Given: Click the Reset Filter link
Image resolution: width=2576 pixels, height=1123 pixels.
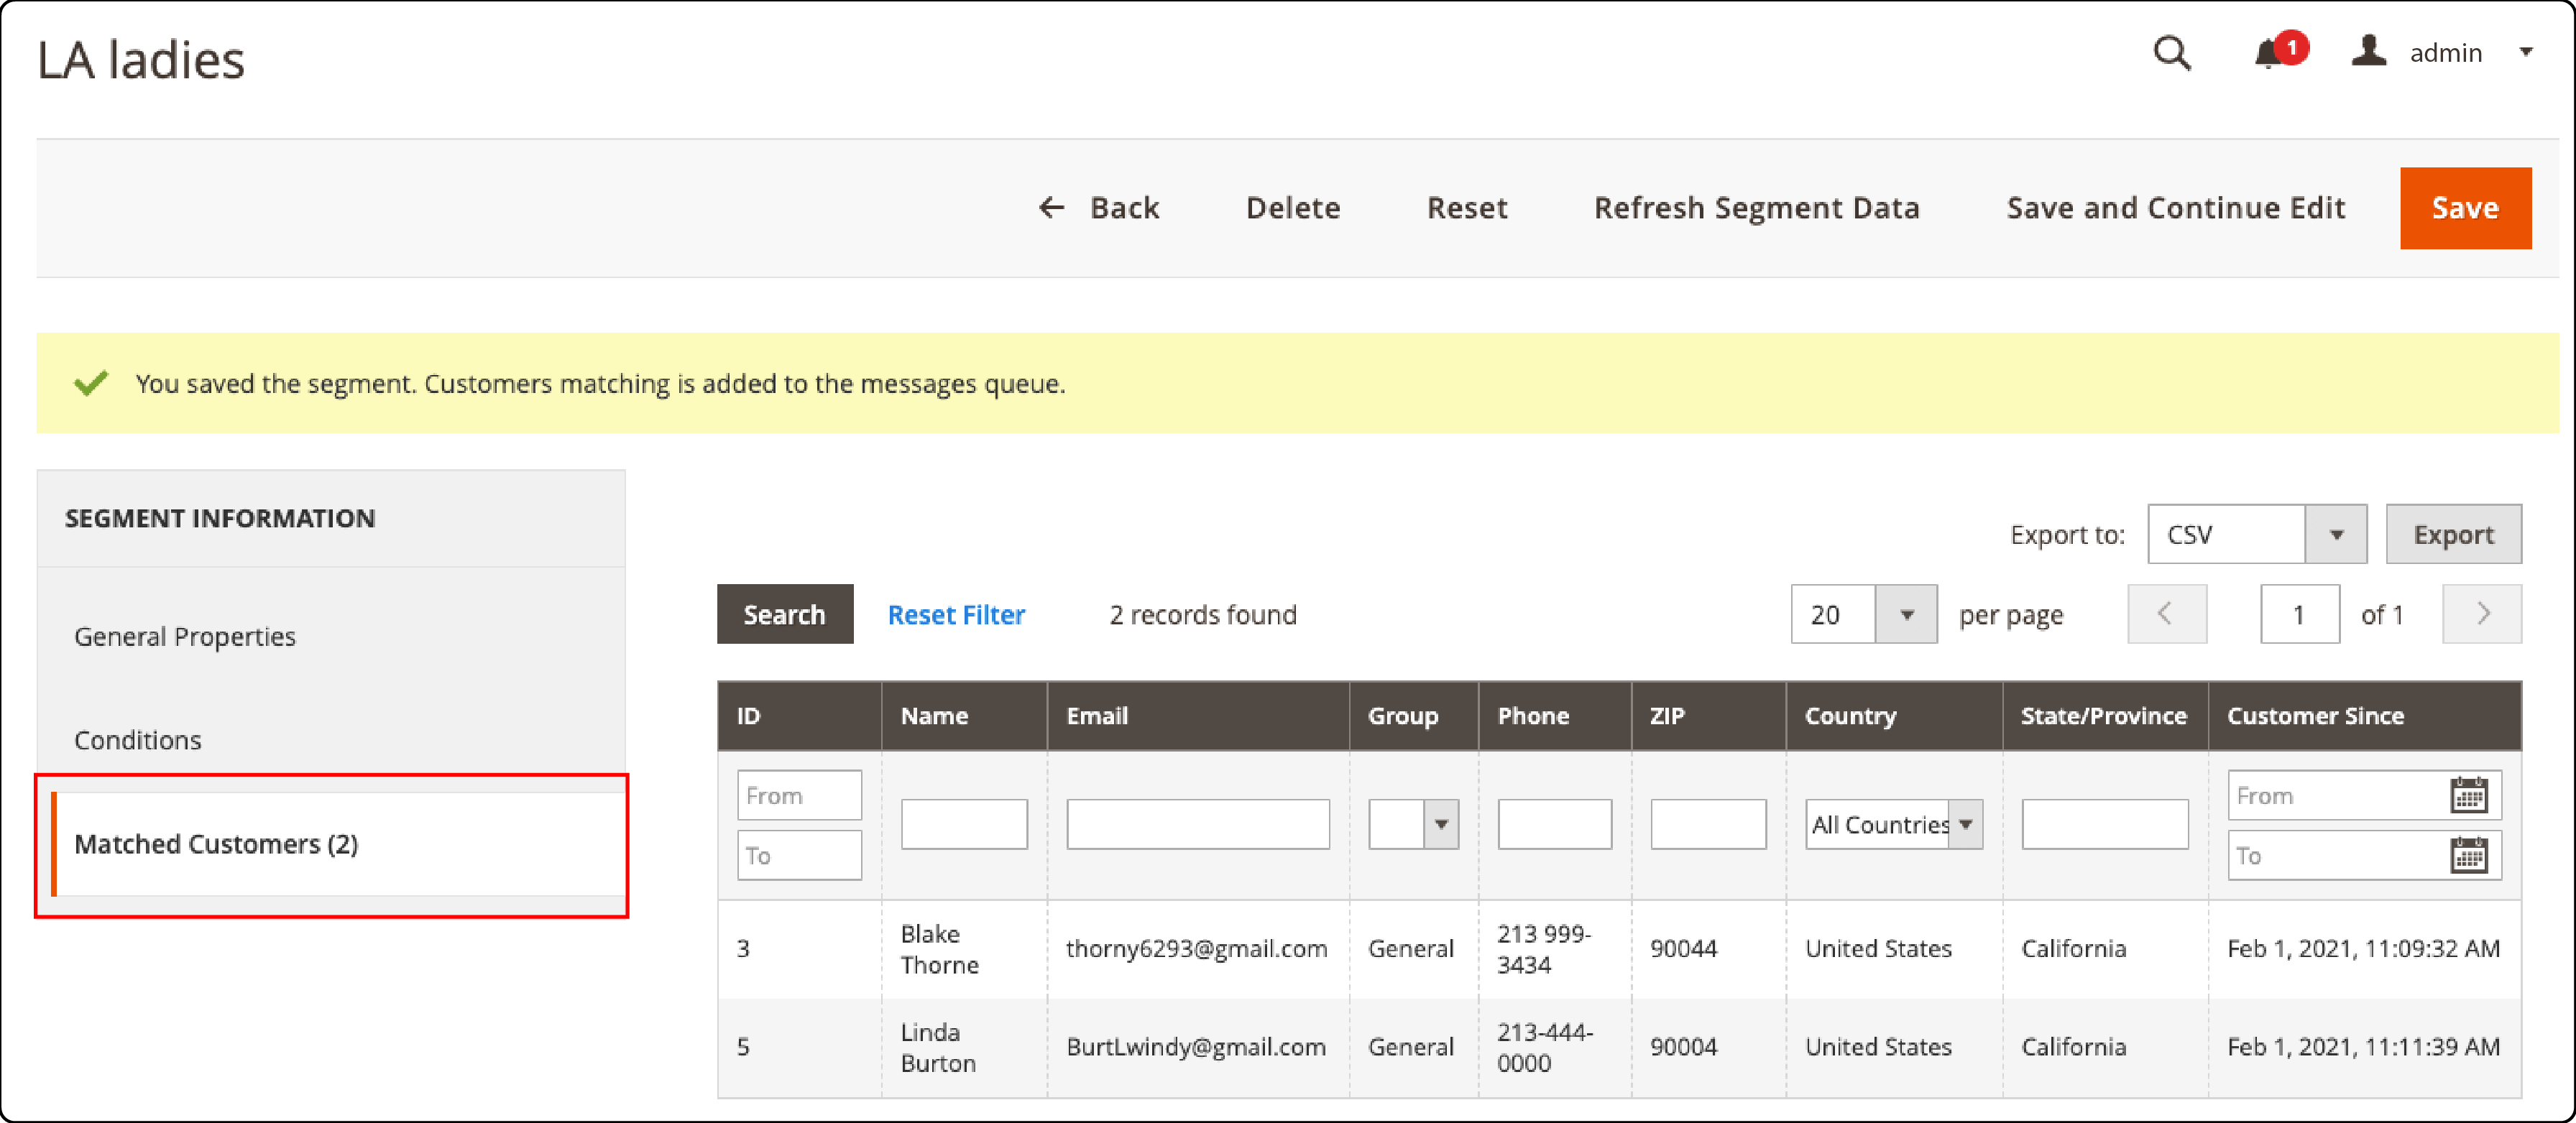Looking at the screenshot, I should [955, 614].
